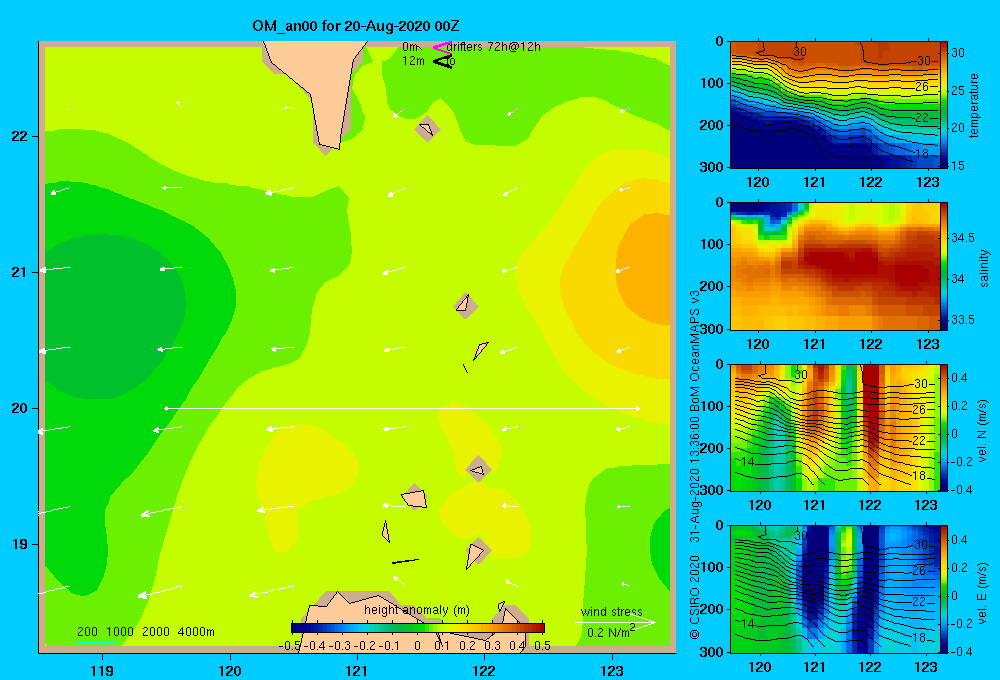
Task: Click the '33.5' tick on salinity scale
Action: coord(963,320)
